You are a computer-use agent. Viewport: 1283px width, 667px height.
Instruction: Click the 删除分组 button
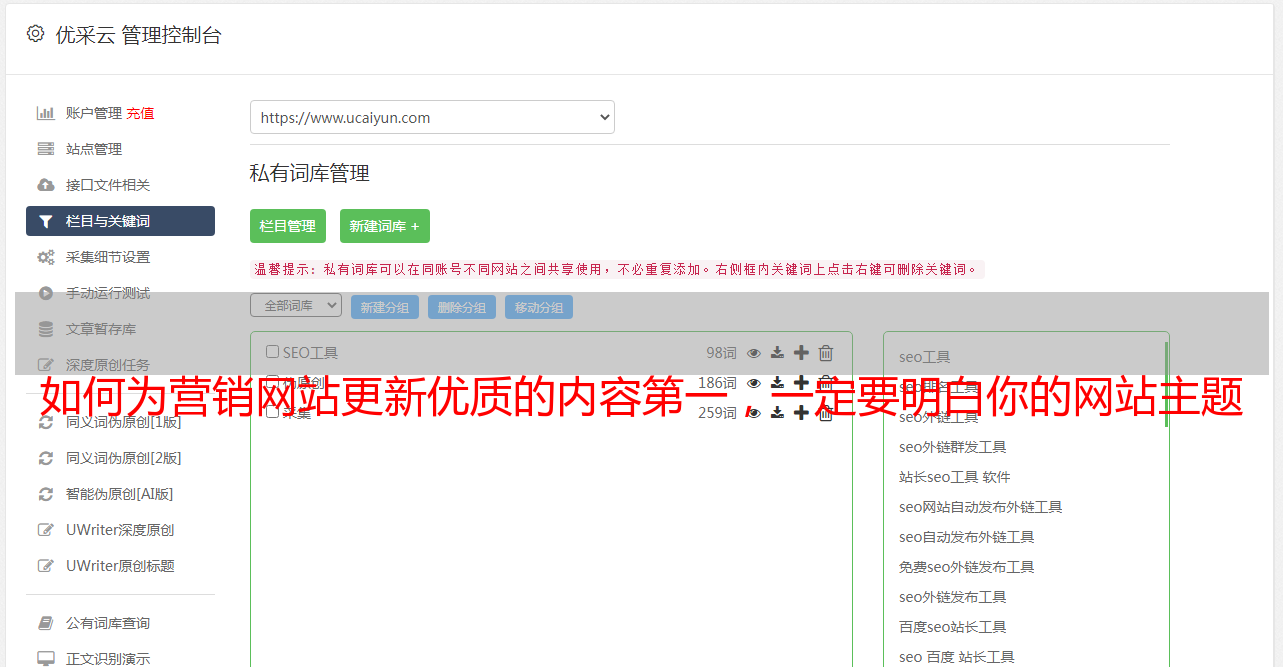click(462, 307)
